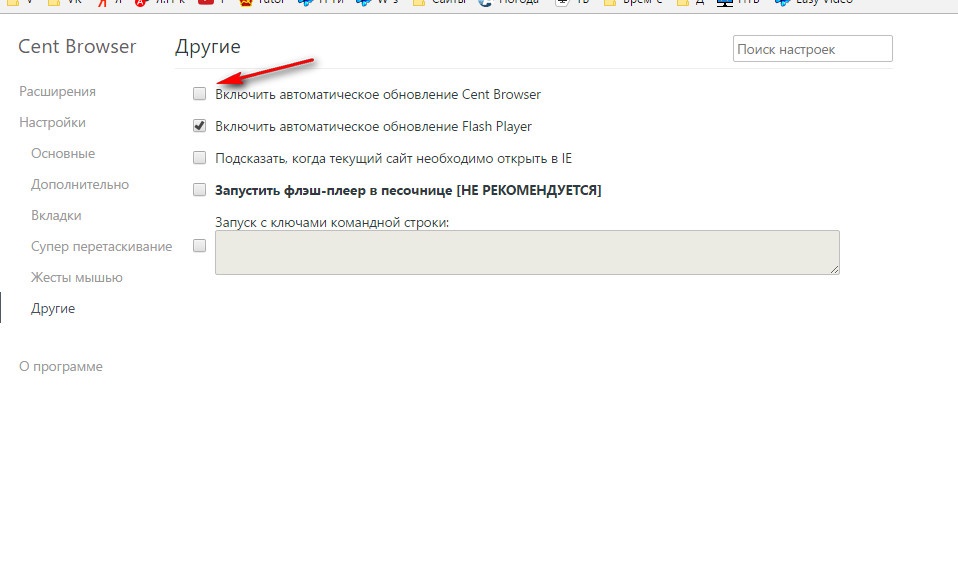Screen dimensions: 958x584
Task: Open the Easy Video bookmark icon
Action: click(779, 3)
